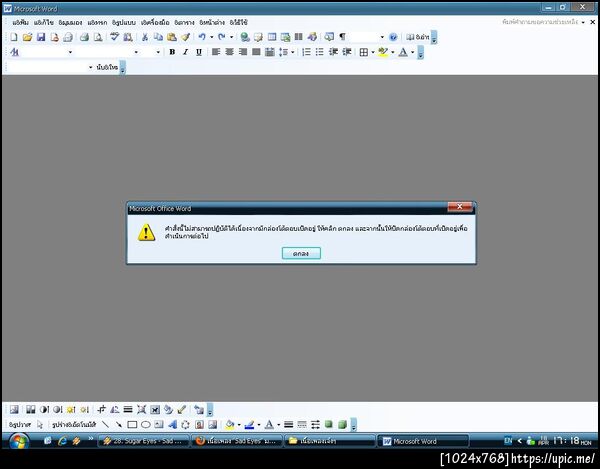Viewport: 600px width, 469px height.
Task: Open the แก้ไข (Edit) menu
Action: tap(43, 23)
